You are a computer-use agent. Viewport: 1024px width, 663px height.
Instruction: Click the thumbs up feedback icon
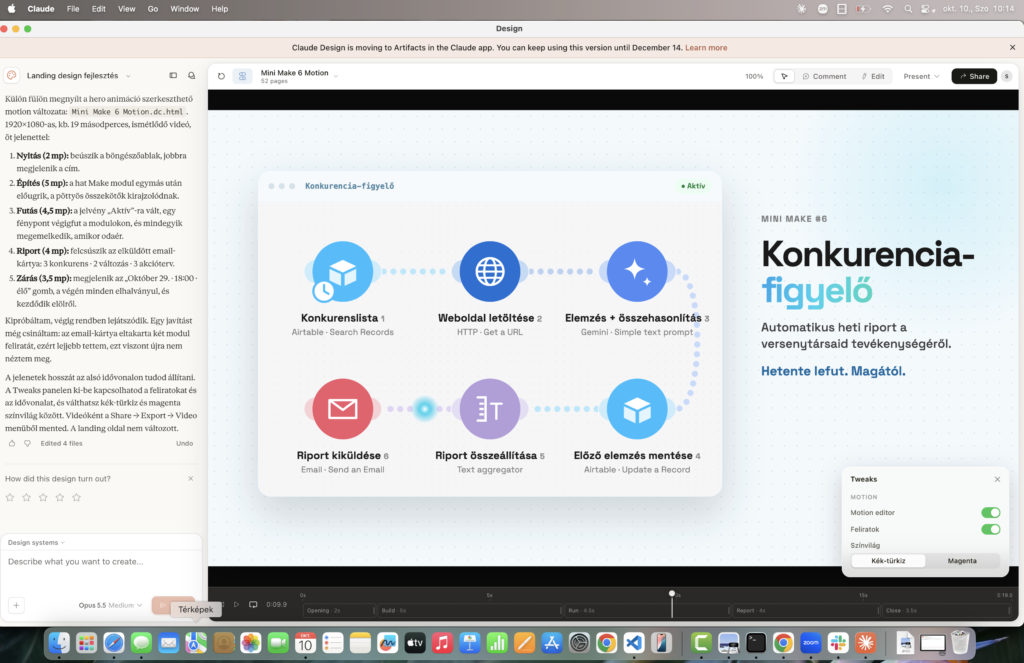[x=12, y=444]
